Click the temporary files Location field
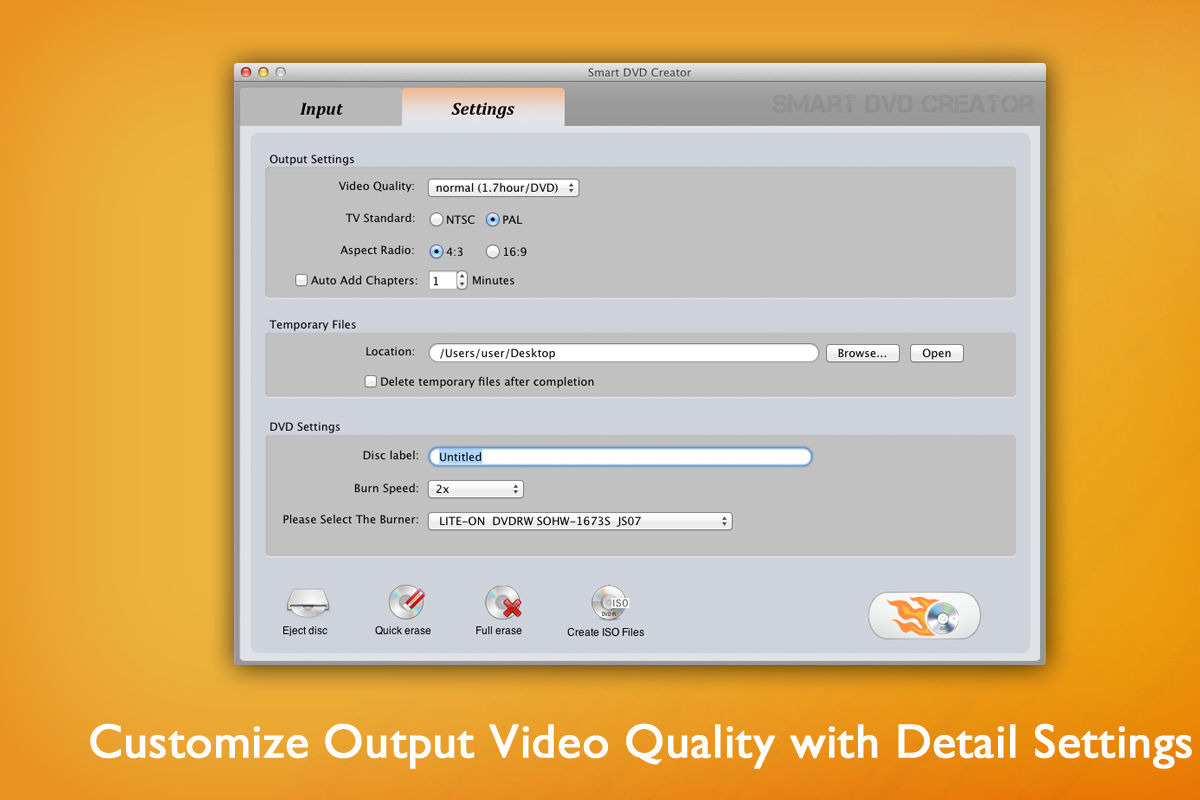The height and width of the screenshot is (800, 1200). [624, 353]
